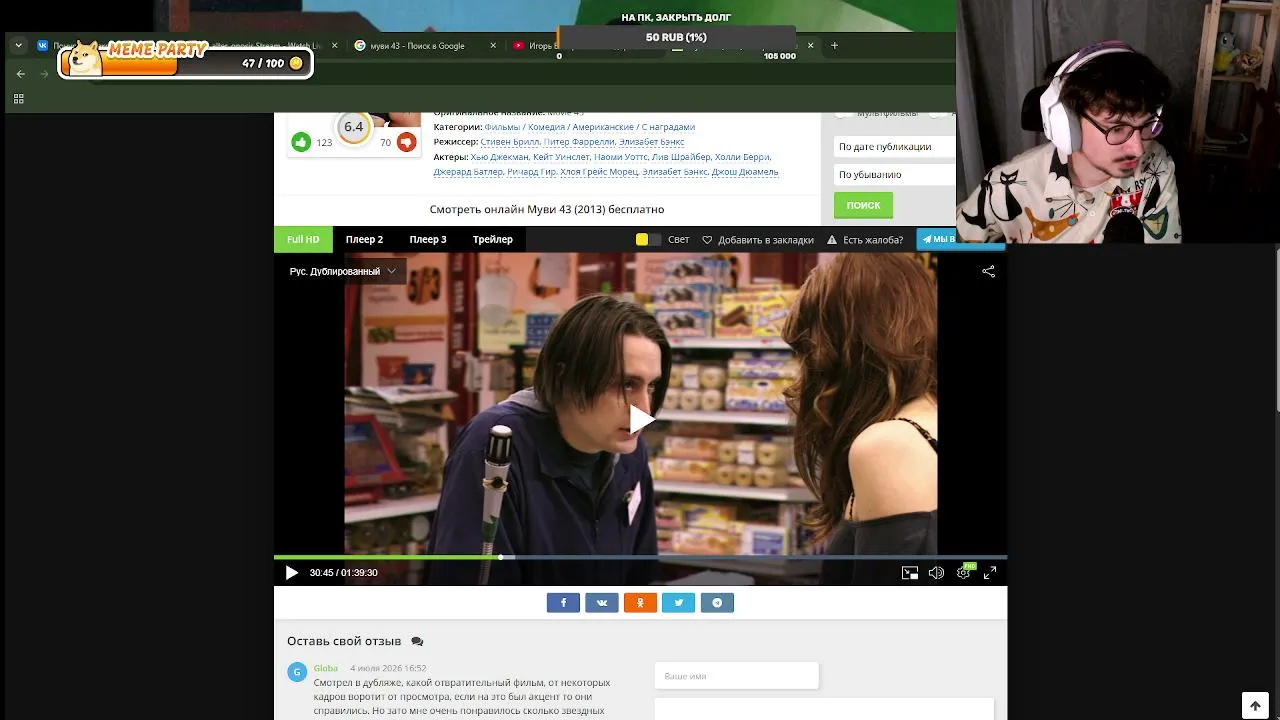
Task: Click the page vertical scrollbar thumb
Action: [1277, 330]
